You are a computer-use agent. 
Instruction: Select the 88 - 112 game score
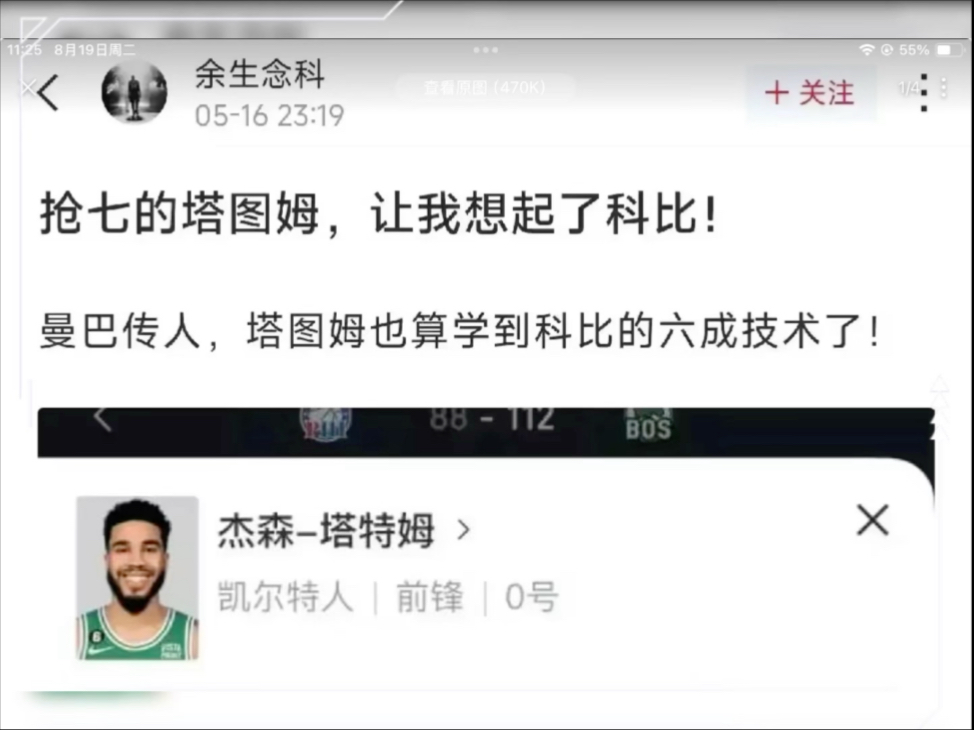click(491, 419)
